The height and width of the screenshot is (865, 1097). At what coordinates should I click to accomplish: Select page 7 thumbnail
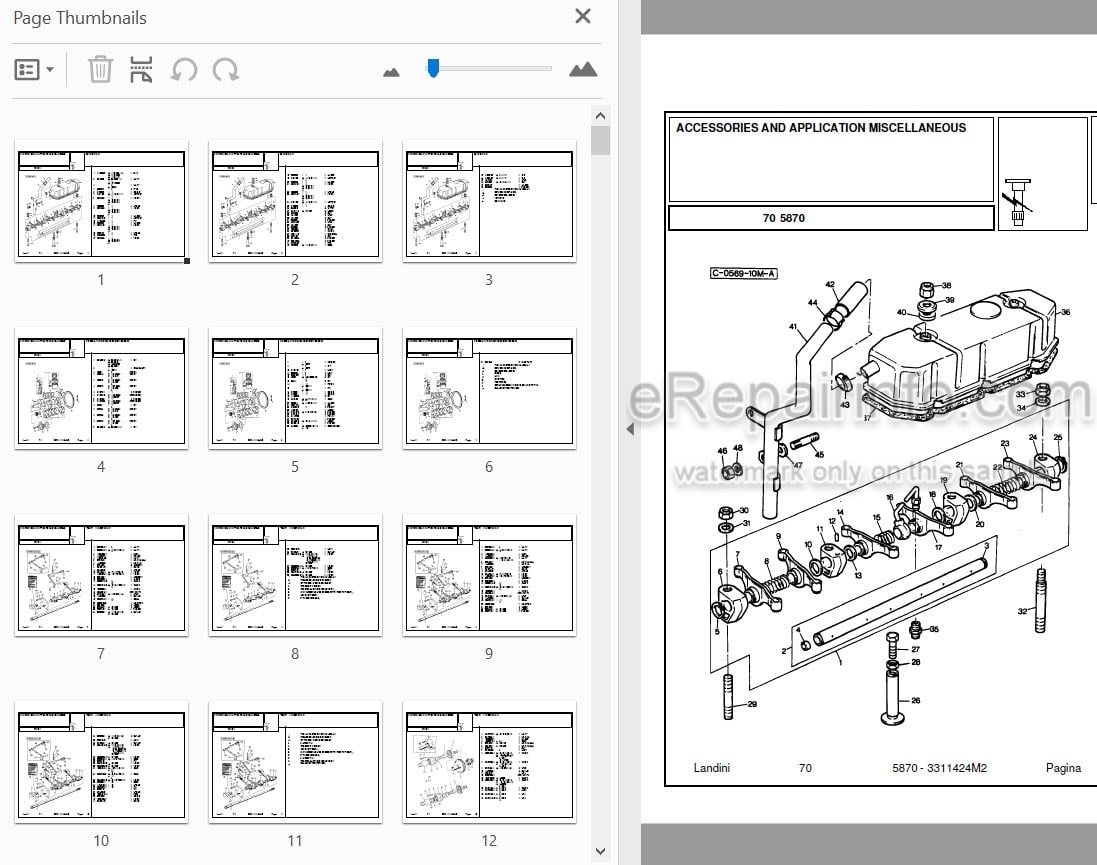[x=101, y=575]
